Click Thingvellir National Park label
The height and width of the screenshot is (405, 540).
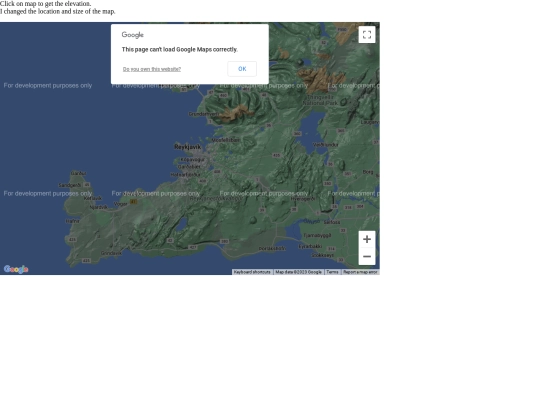(321, 100)
